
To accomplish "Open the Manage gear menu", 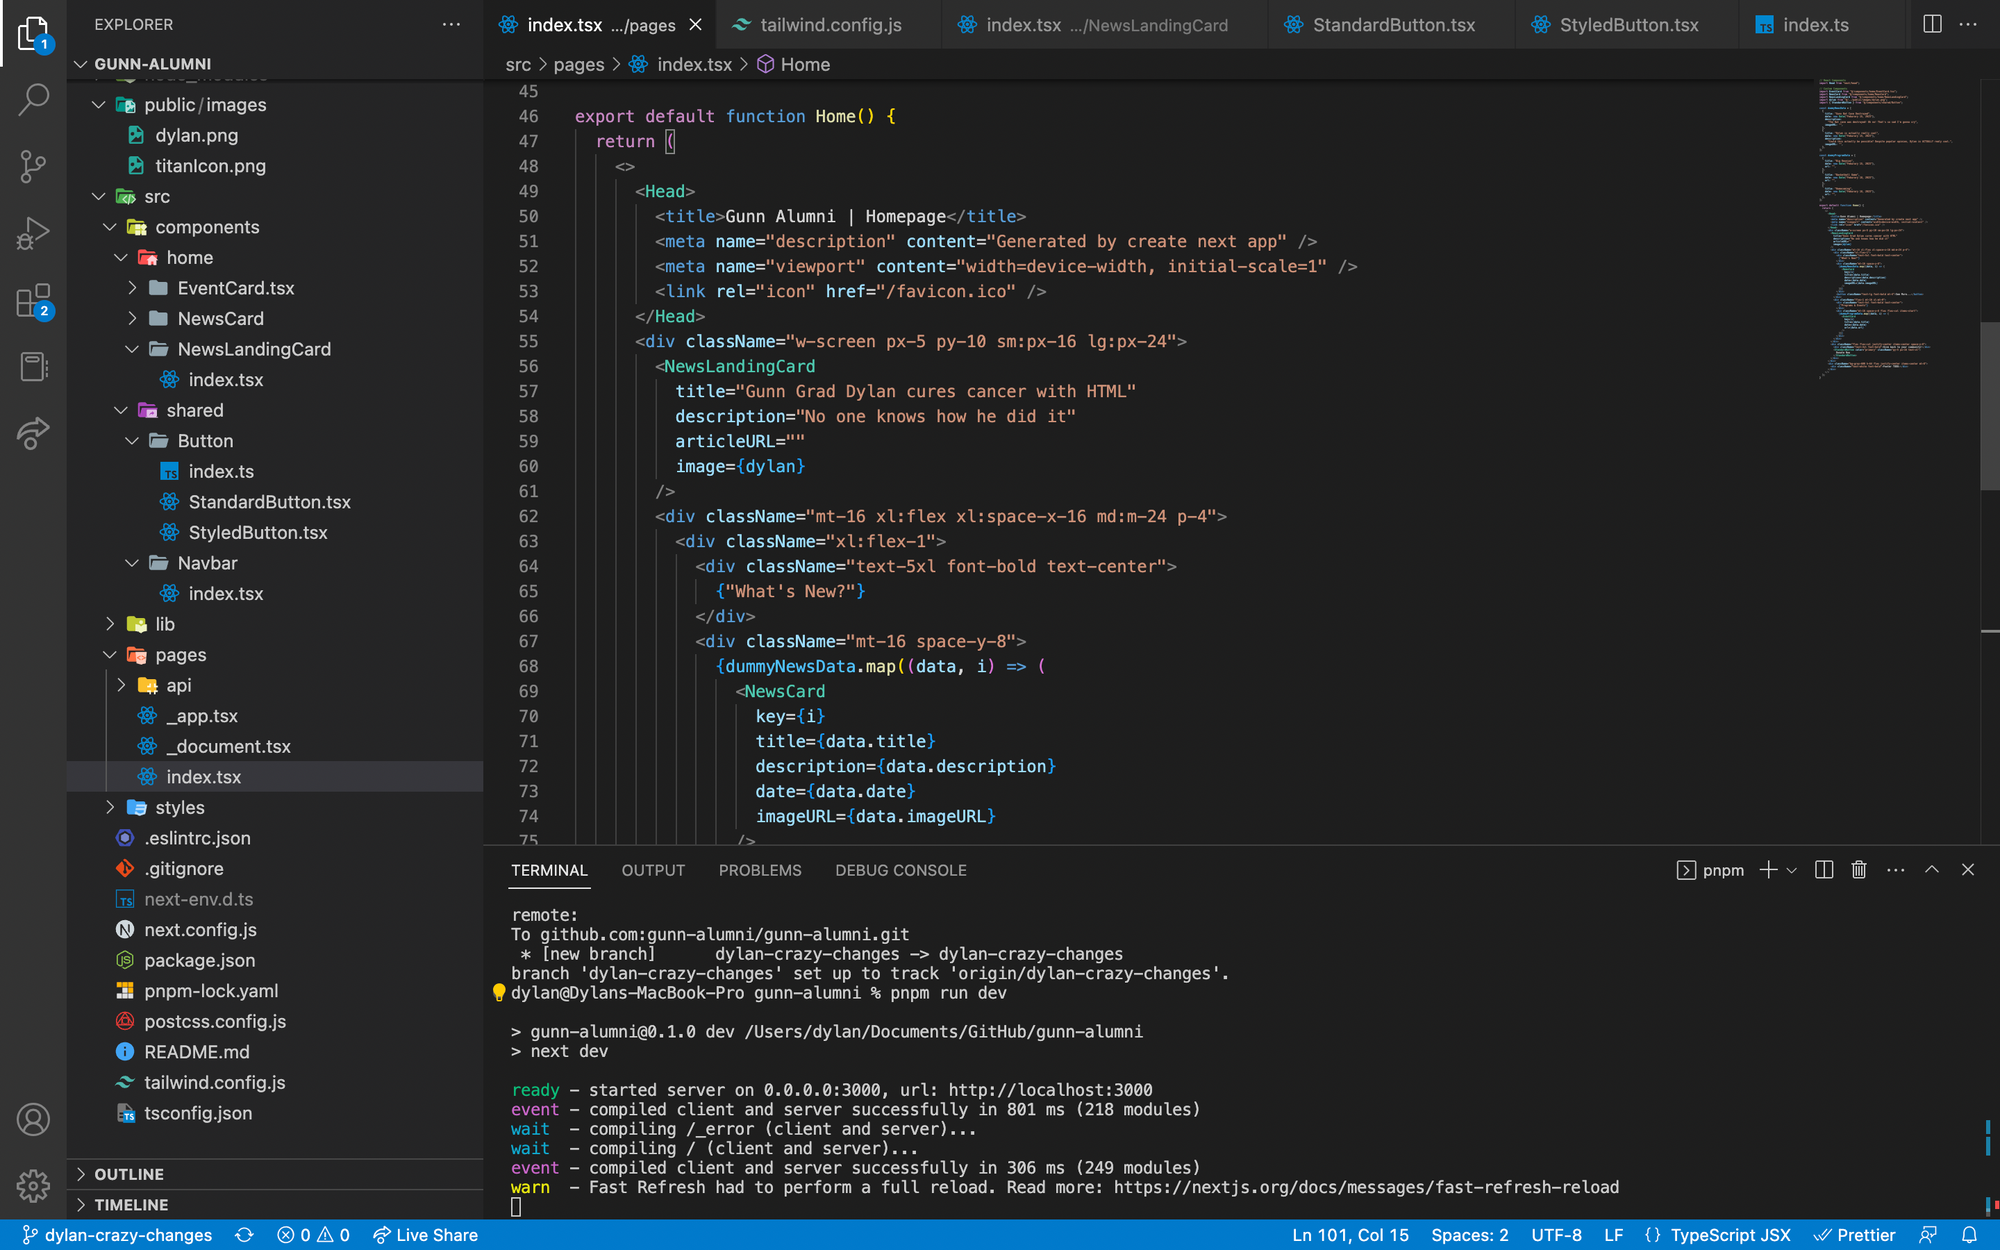I will (x=33, y=1186).
